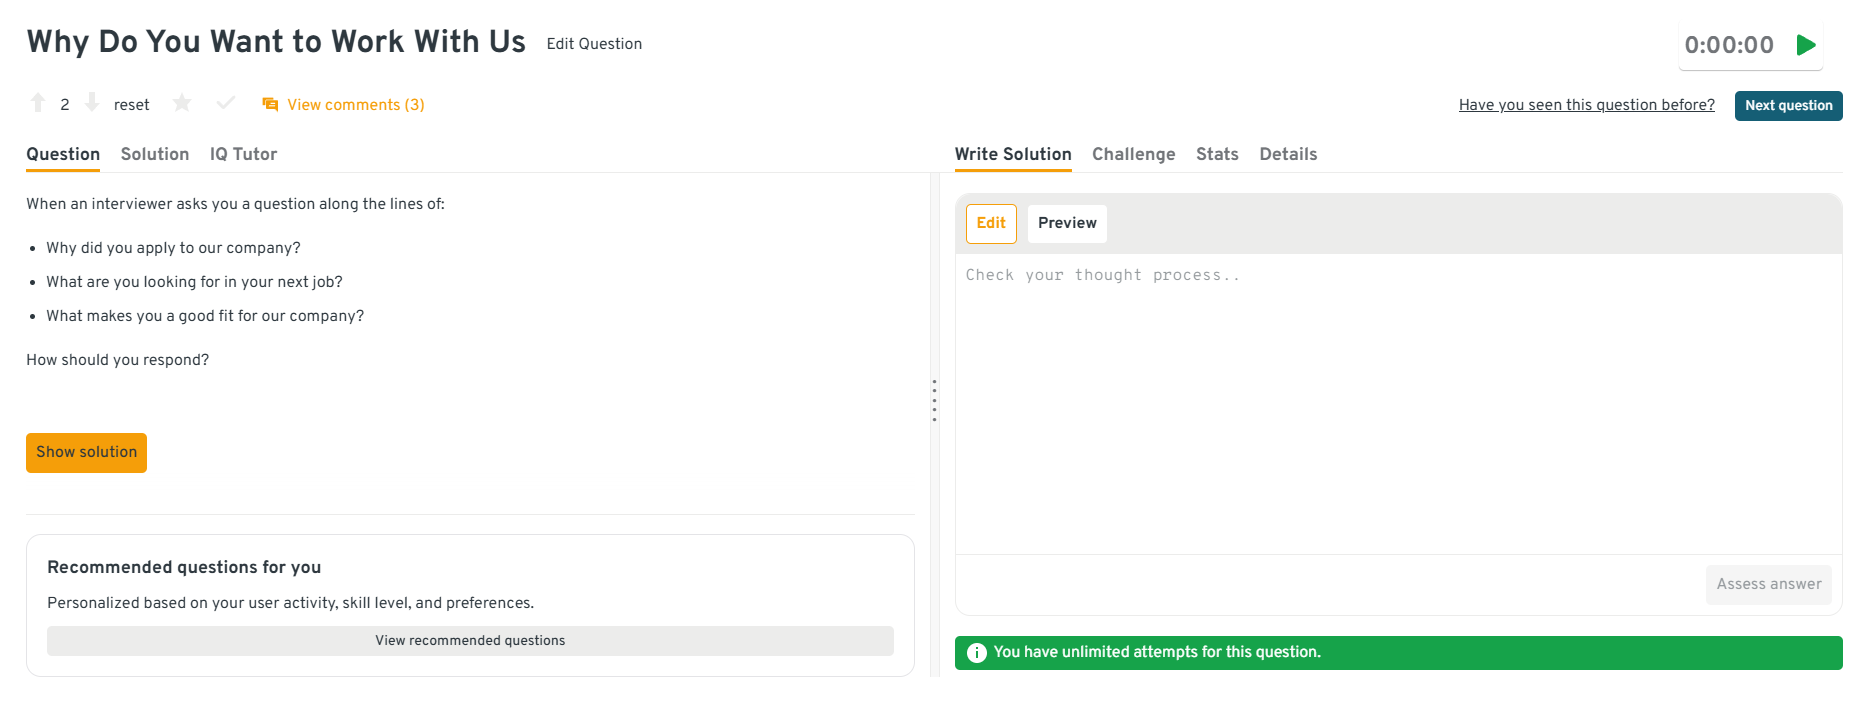
Task: Toggle to Preview mode in editor
Action: point(1067,223)
